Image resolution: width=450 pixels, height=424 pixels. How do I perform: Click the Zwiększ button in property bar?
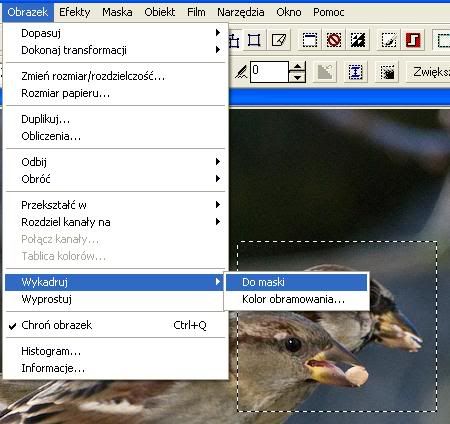[x=428, y=72]
